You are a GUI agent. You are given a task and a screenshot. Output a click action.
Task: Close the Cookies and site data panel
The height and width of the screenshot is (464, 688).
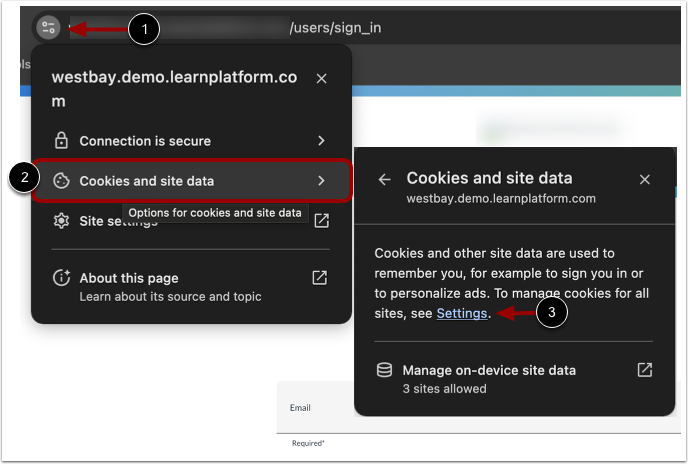[x=645, y=180]
